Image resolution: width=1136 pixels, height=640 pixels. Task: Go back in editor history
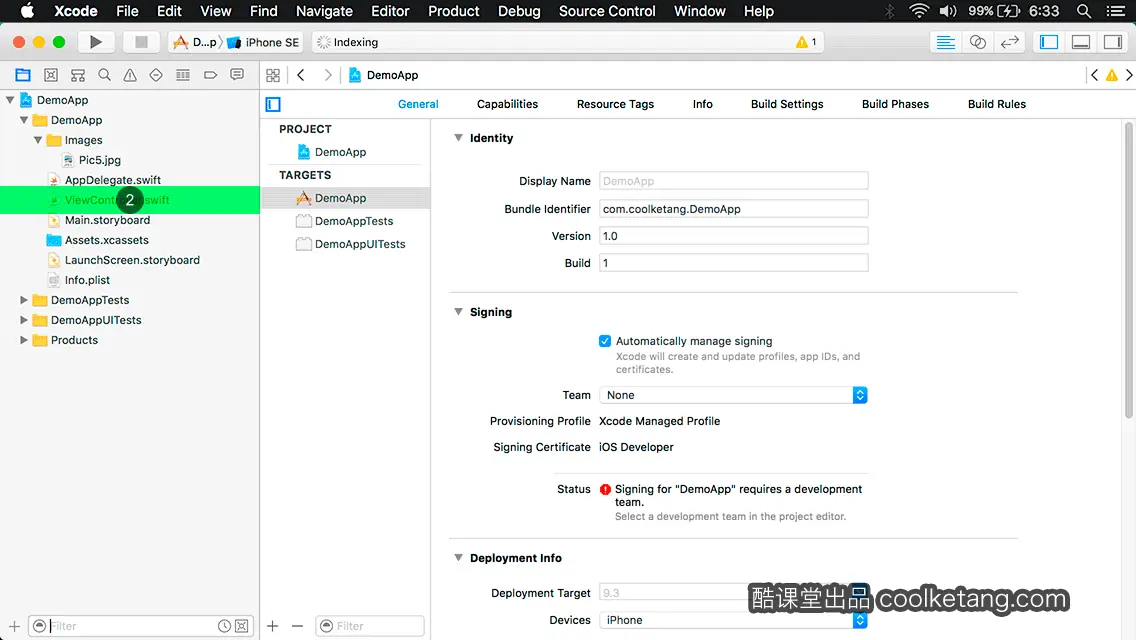pyautogui.click(x=301, y=75)
